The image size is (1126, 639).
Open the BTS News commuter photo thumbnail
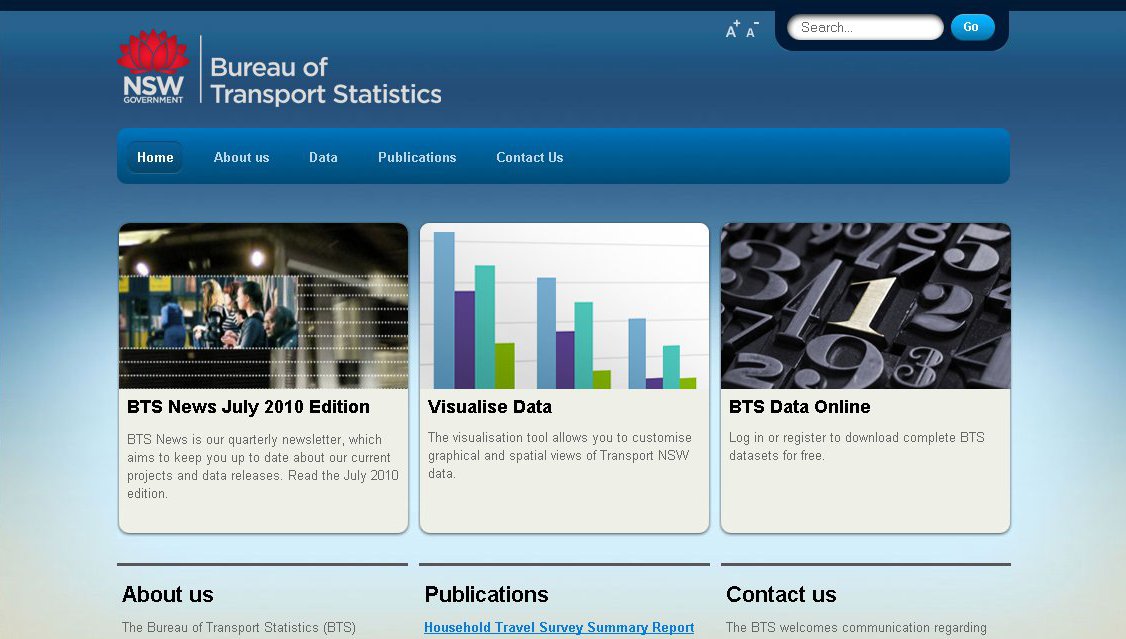[x=263, y=305]
